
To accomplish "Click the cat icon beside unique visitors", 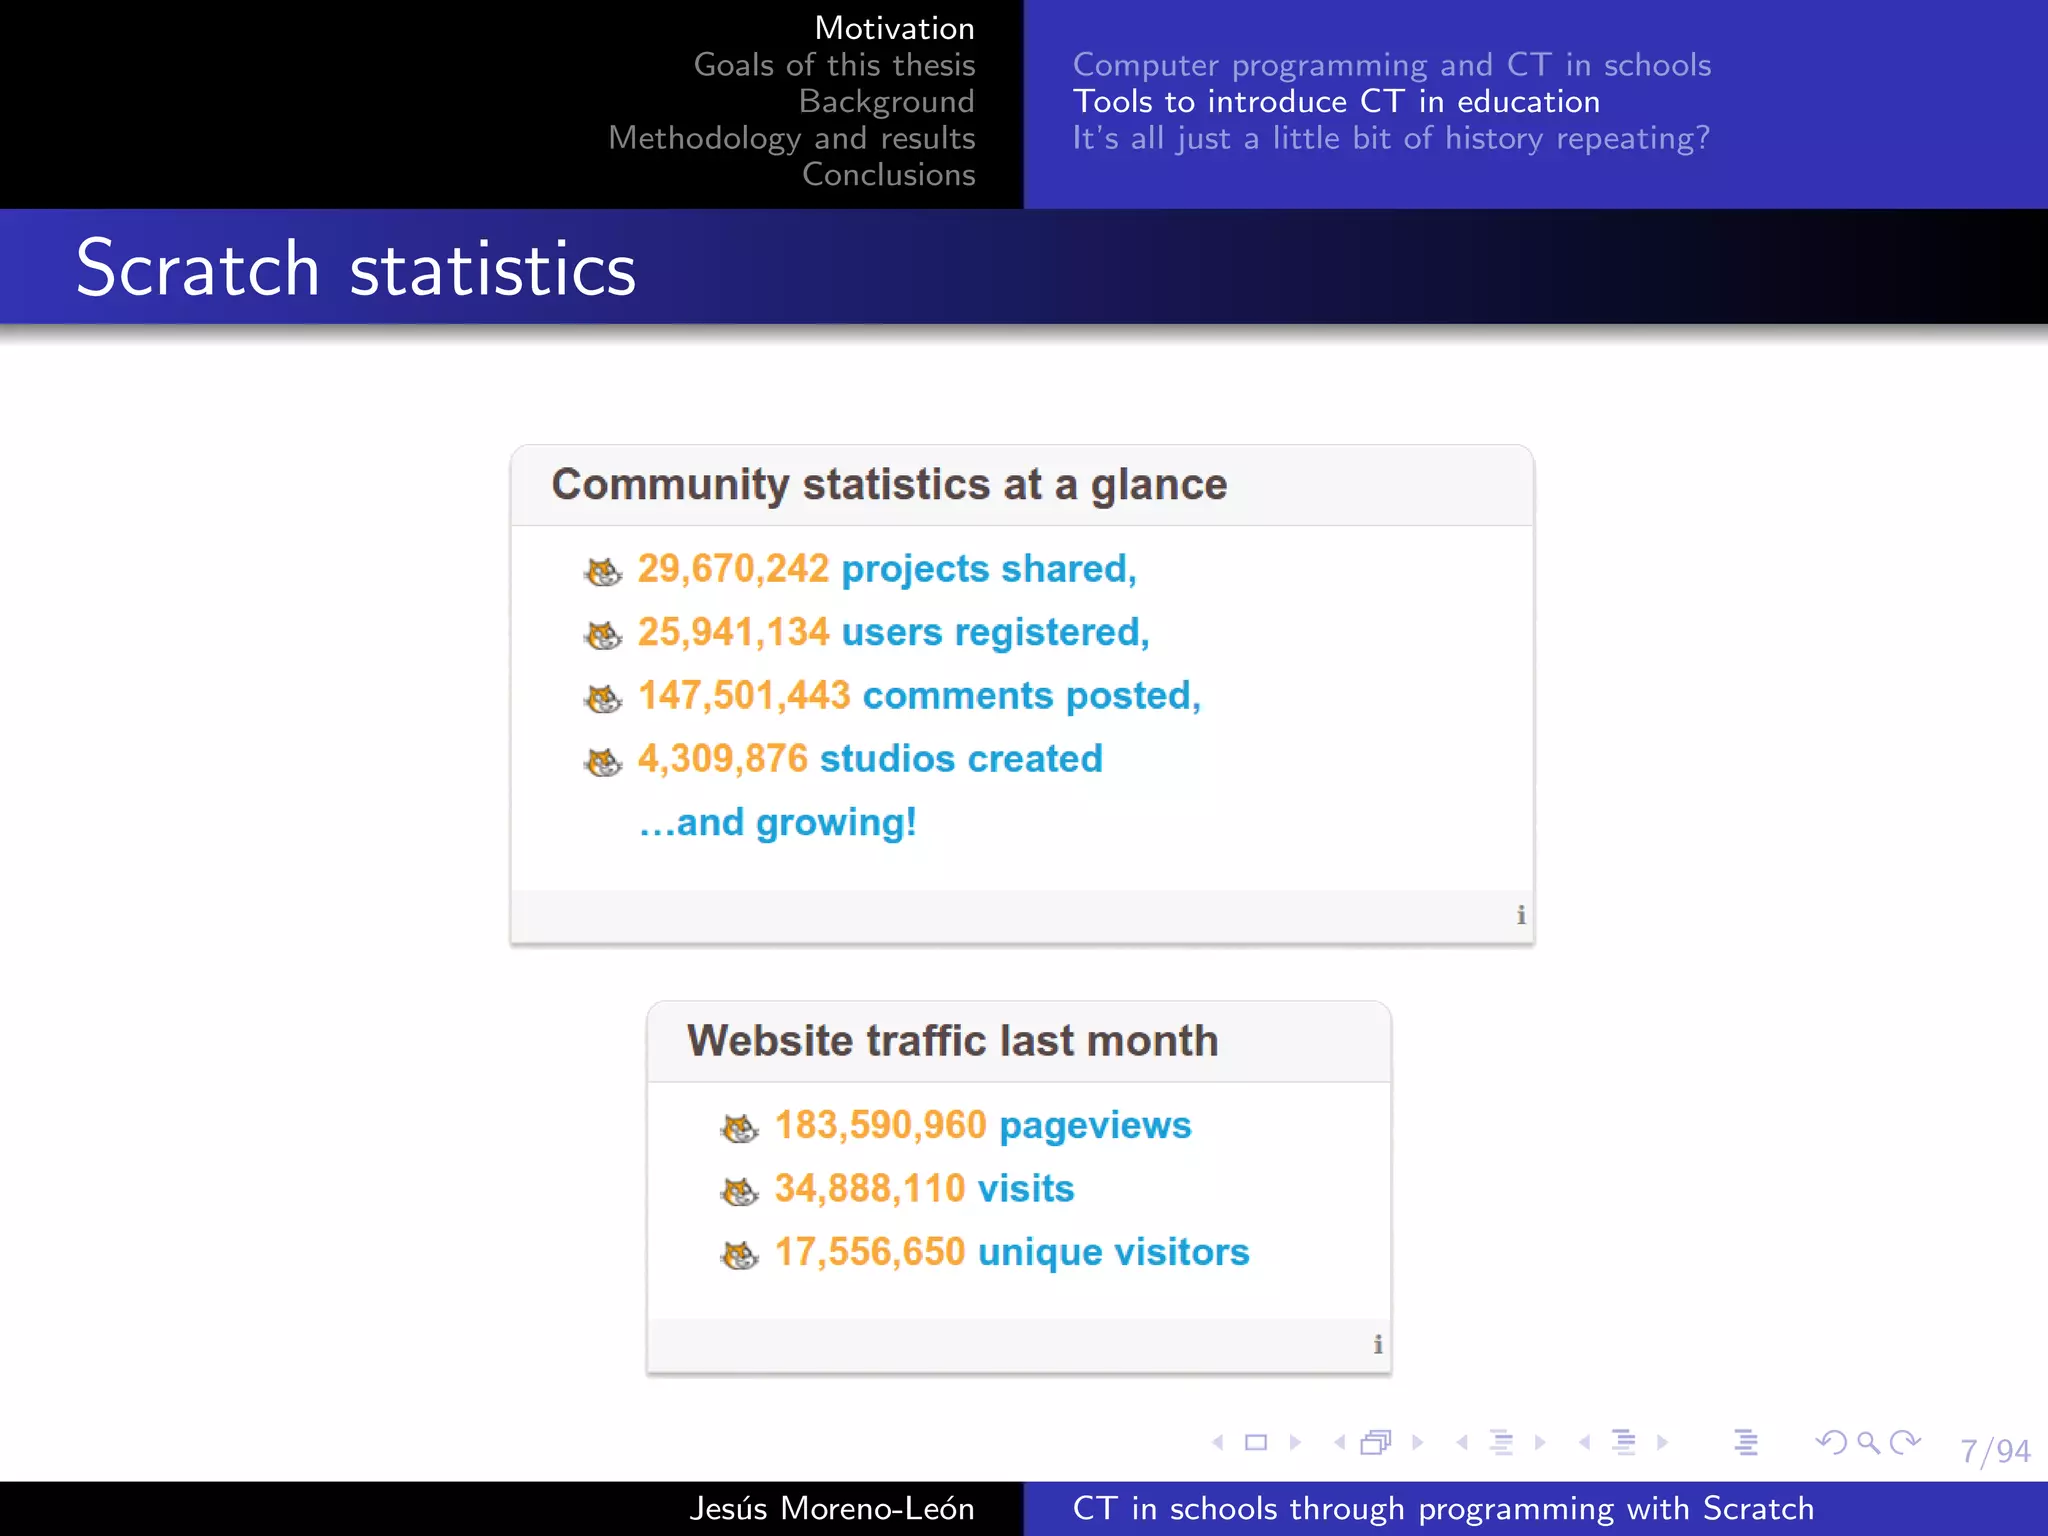I will (x=740, y=1254).
